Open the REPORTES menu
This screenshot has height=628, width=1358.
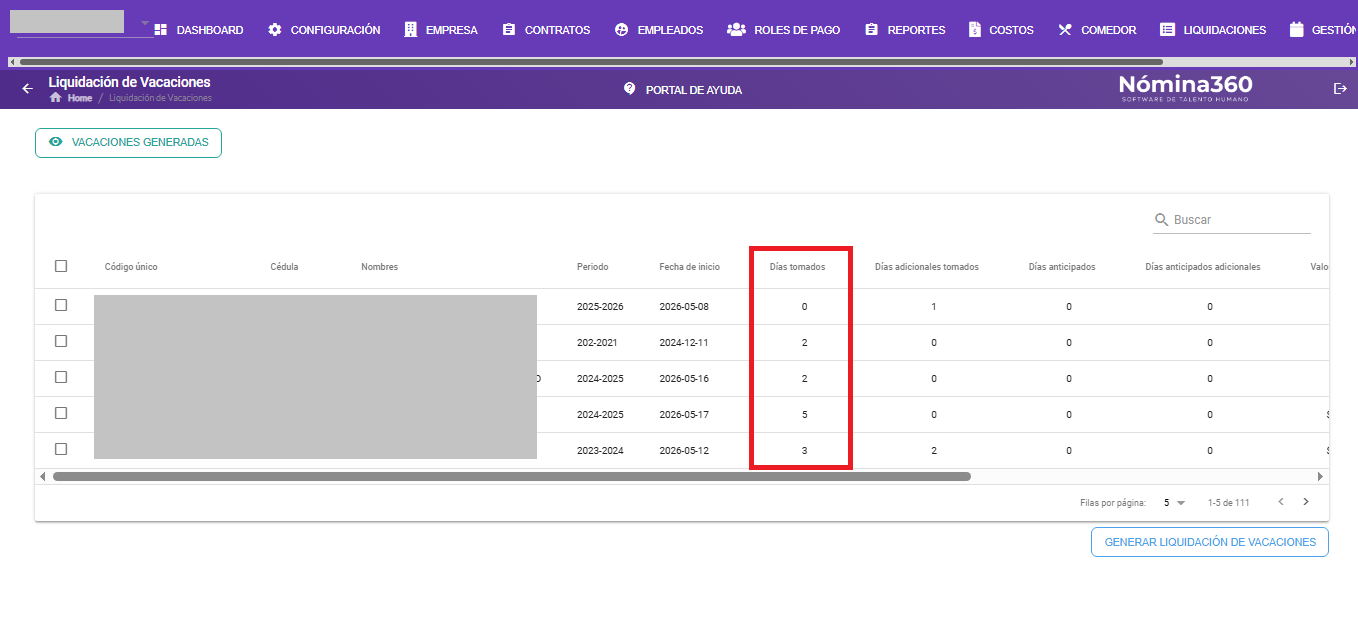[x=904, y=30]
